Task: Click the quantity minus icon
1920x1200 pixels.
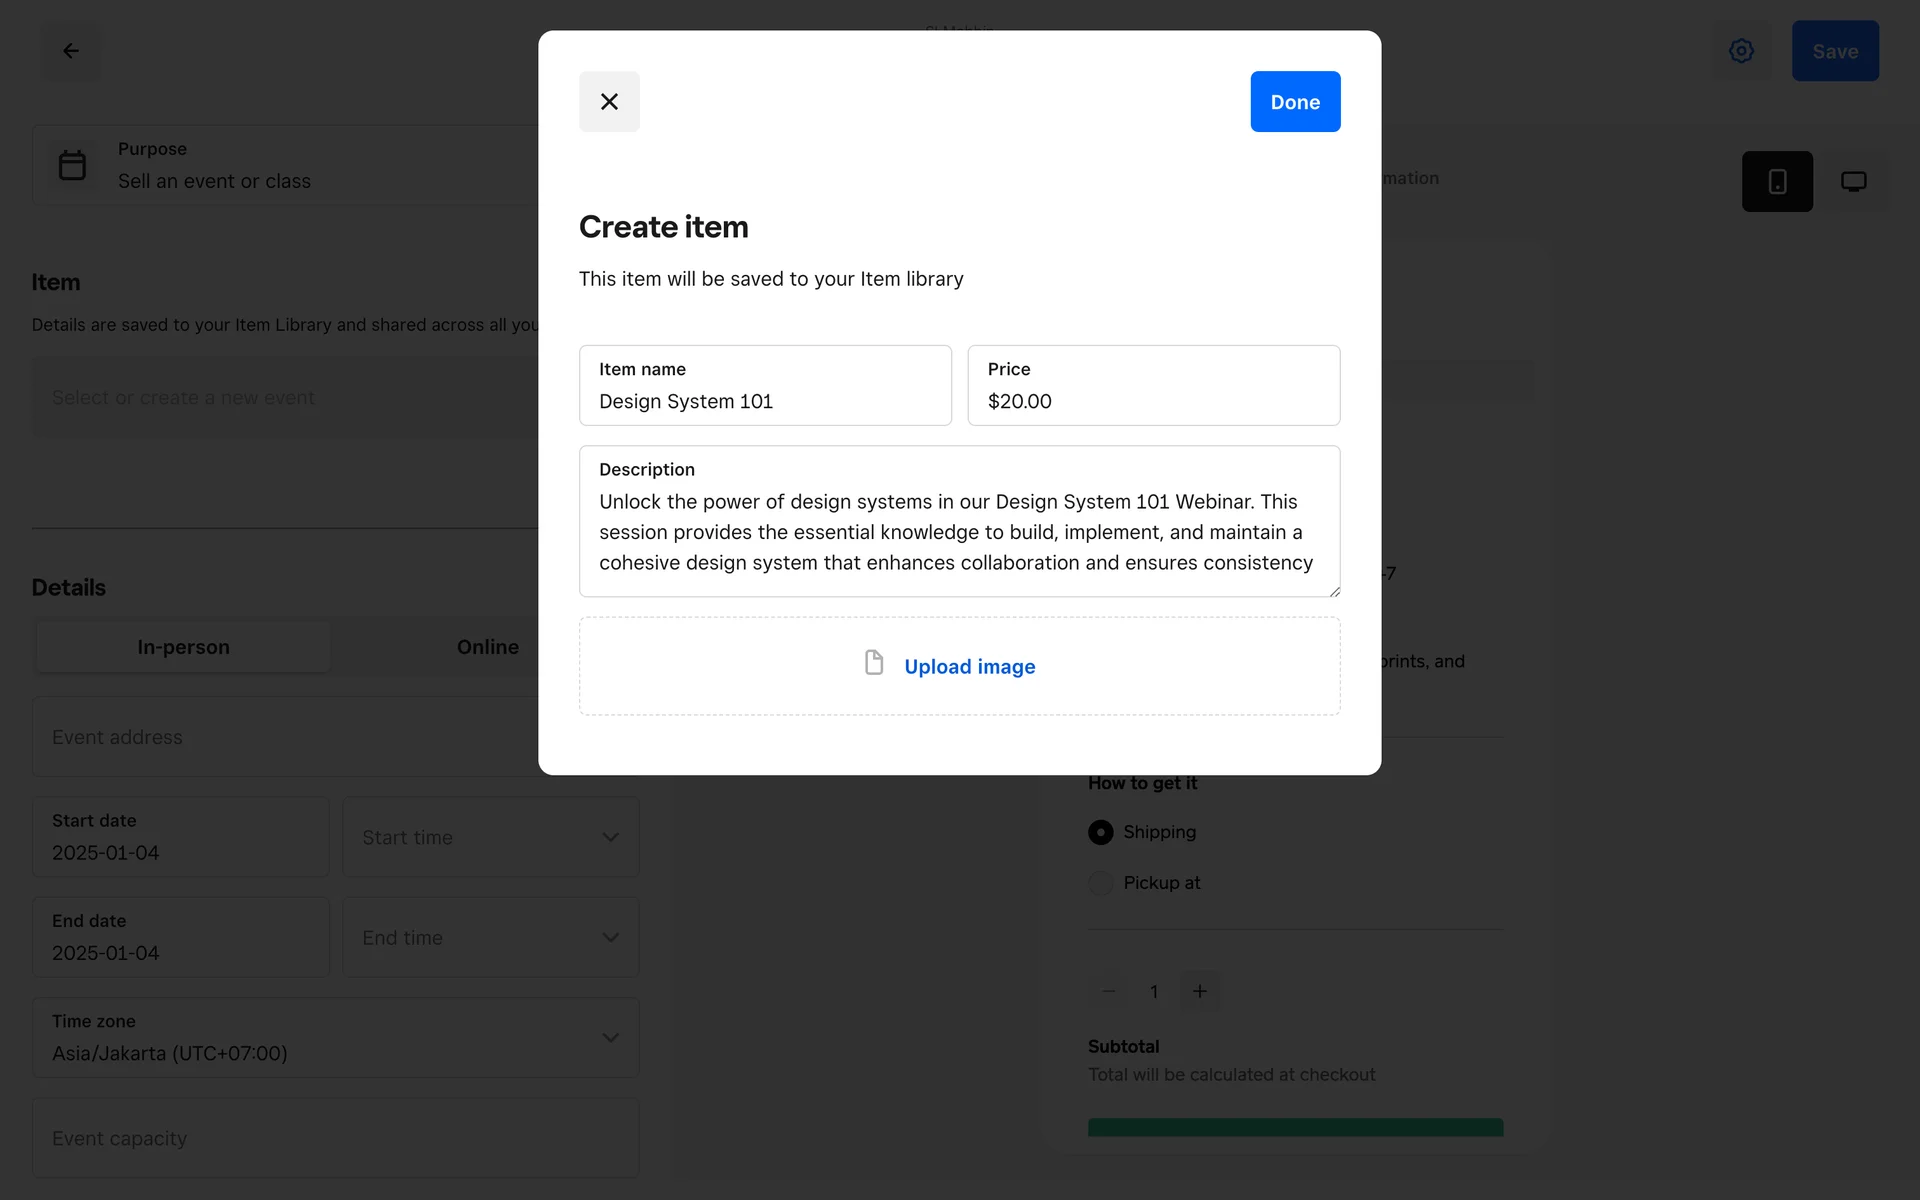Action: [1108, 991]
